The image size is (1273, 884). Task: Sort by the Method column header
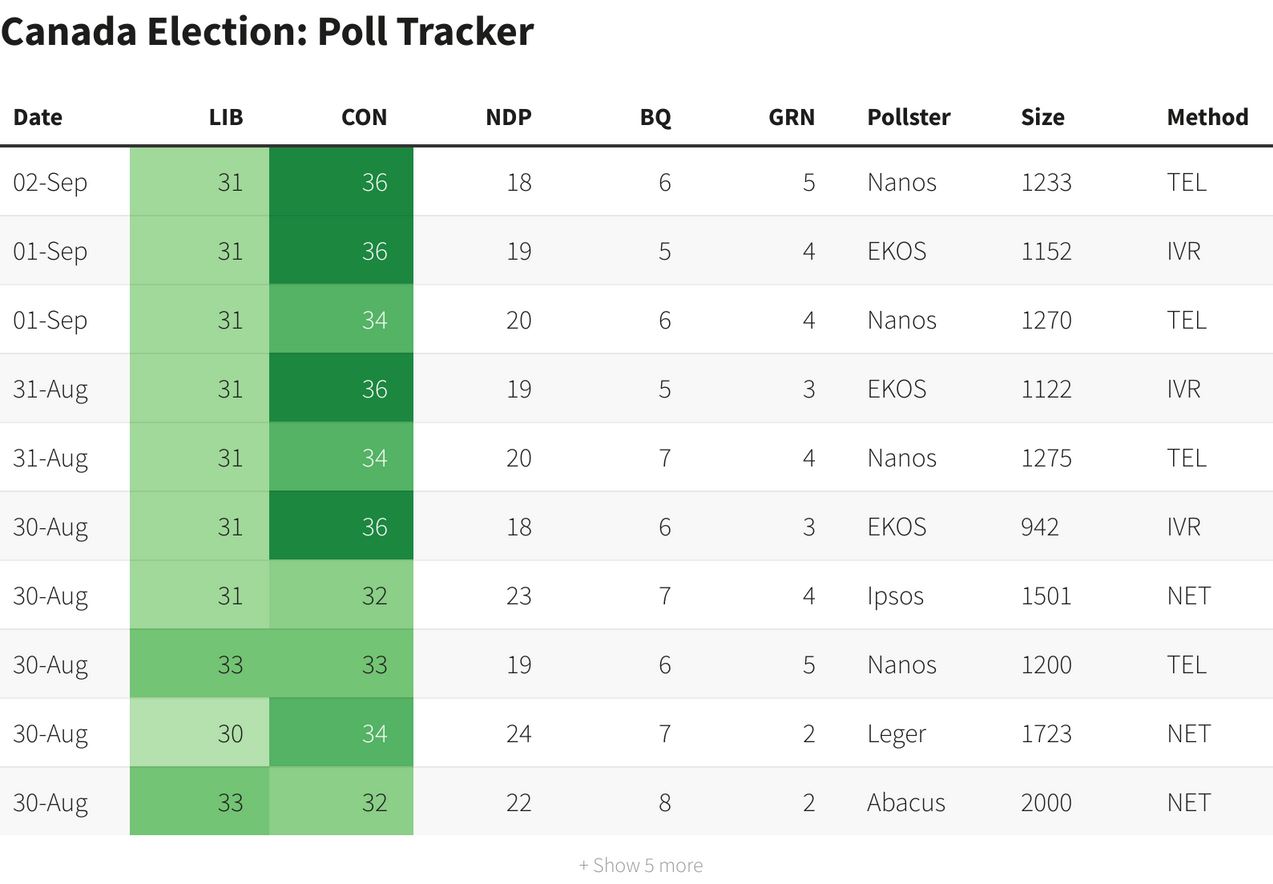click(x=1207, y=117)
